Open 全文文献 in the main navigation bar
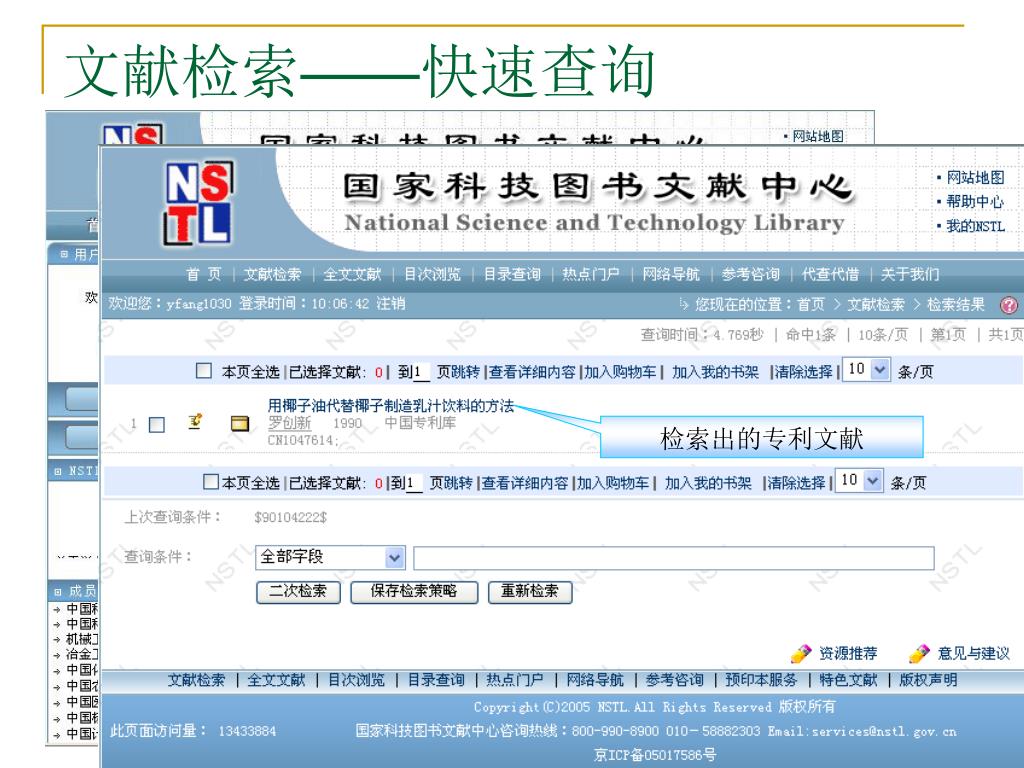The height and width of the screenshot is (768, 1024). 353,274
